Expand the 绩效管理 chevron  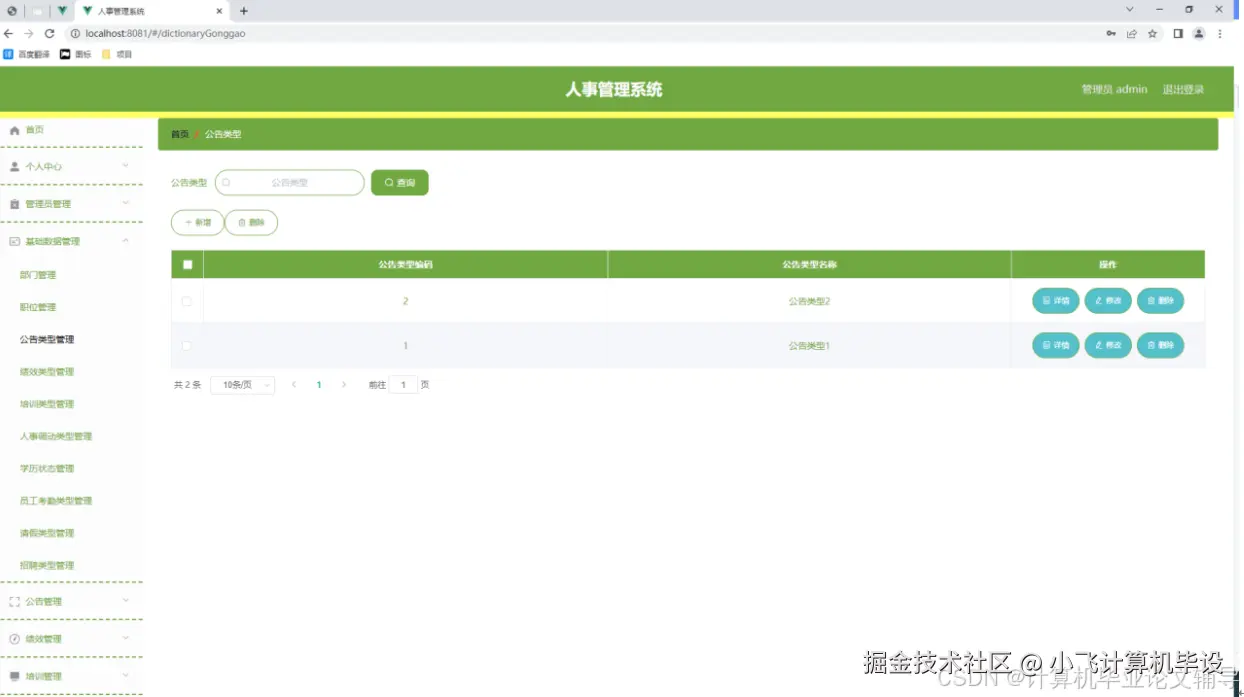tap(125, 638)
